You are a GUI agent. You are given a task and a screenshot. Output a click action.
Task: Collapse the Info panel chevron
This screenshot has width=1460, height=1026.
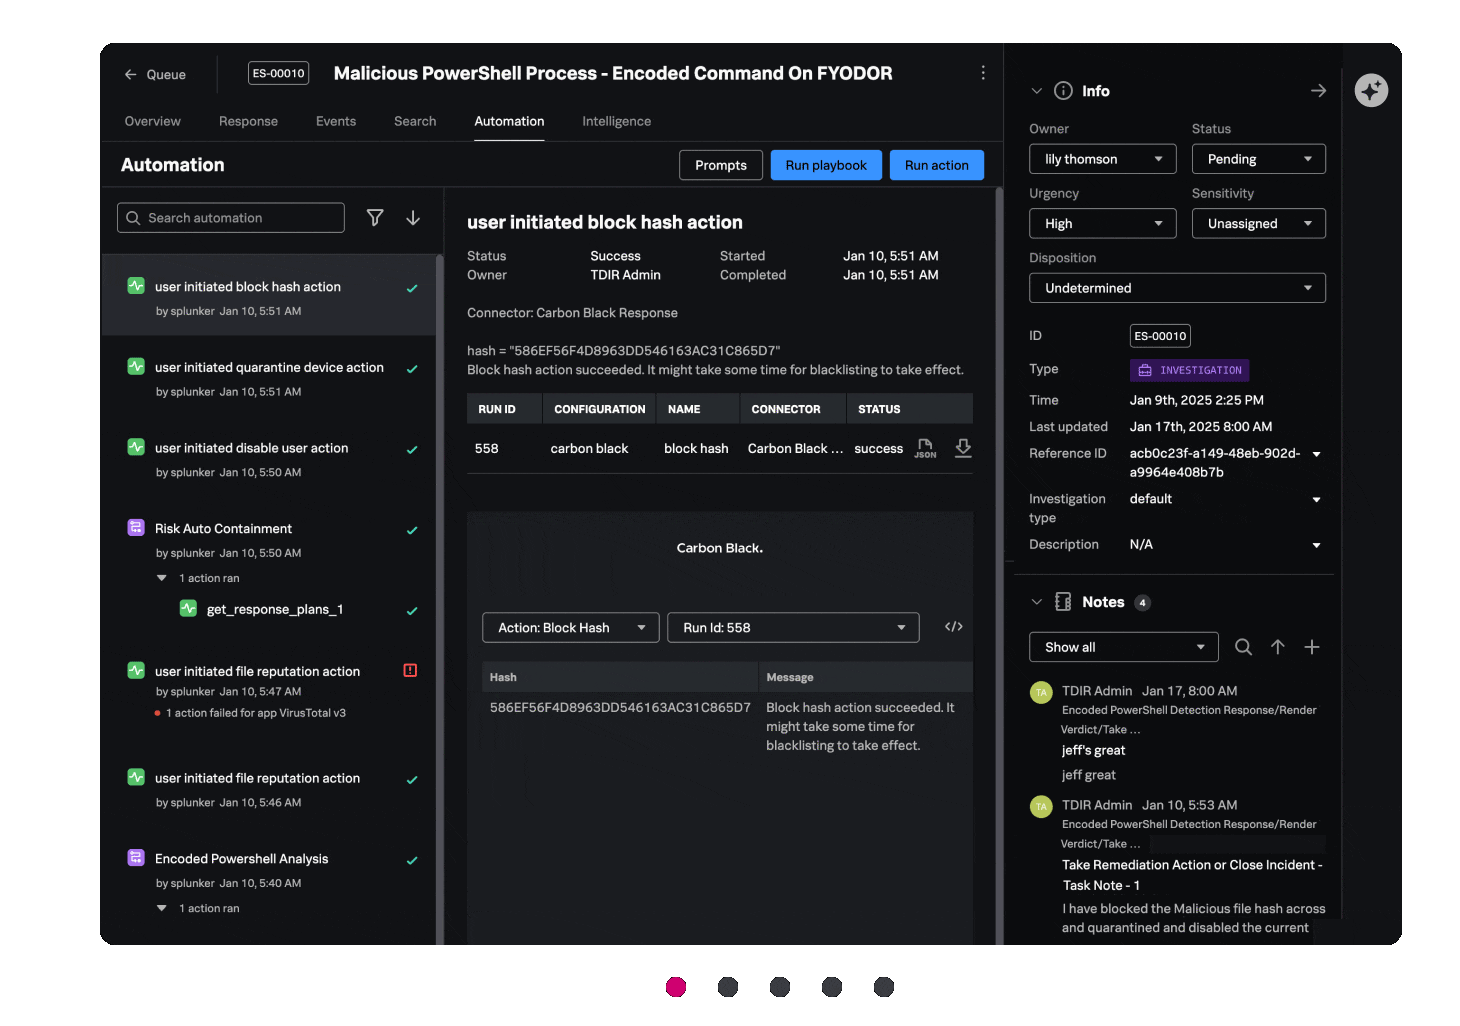(1036, 90)
